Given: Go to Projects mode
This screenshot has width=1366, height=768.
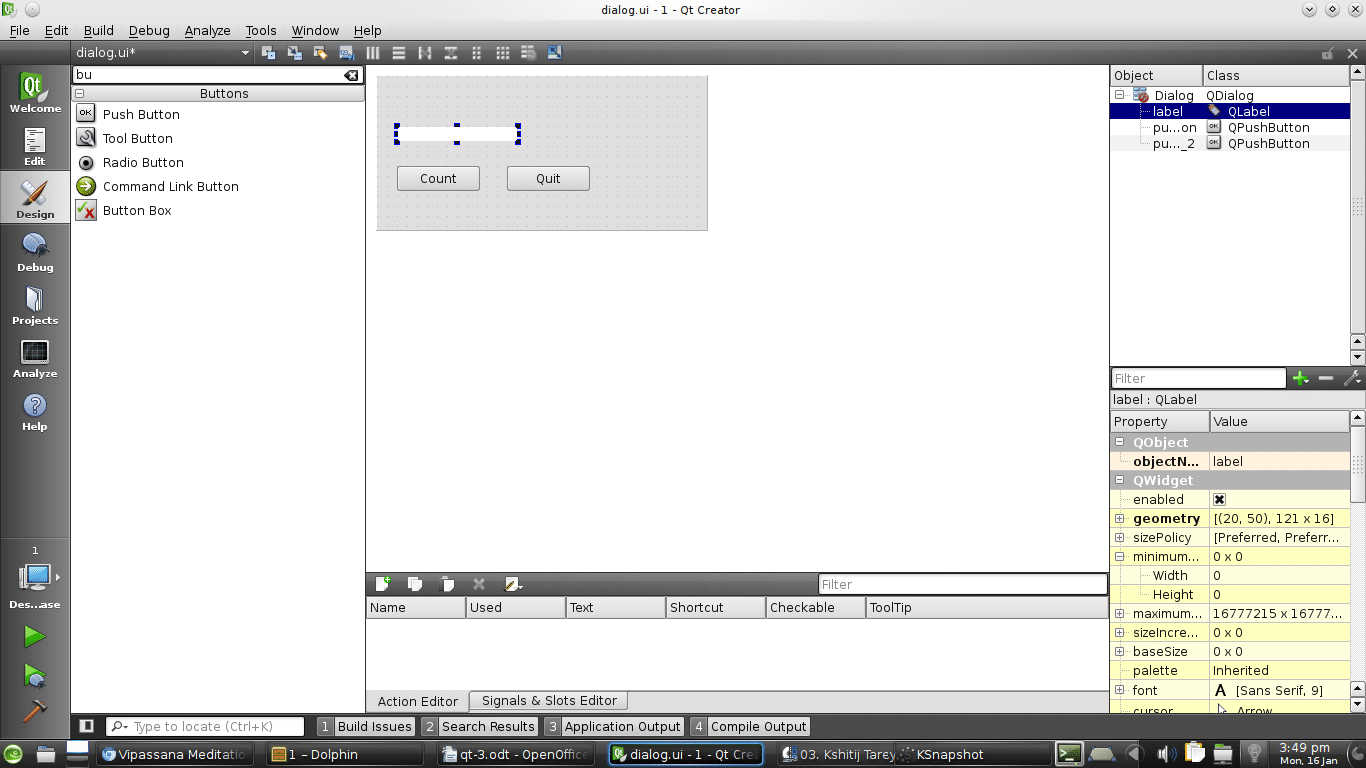Looking at the screenshot, I should coord(35,305).
